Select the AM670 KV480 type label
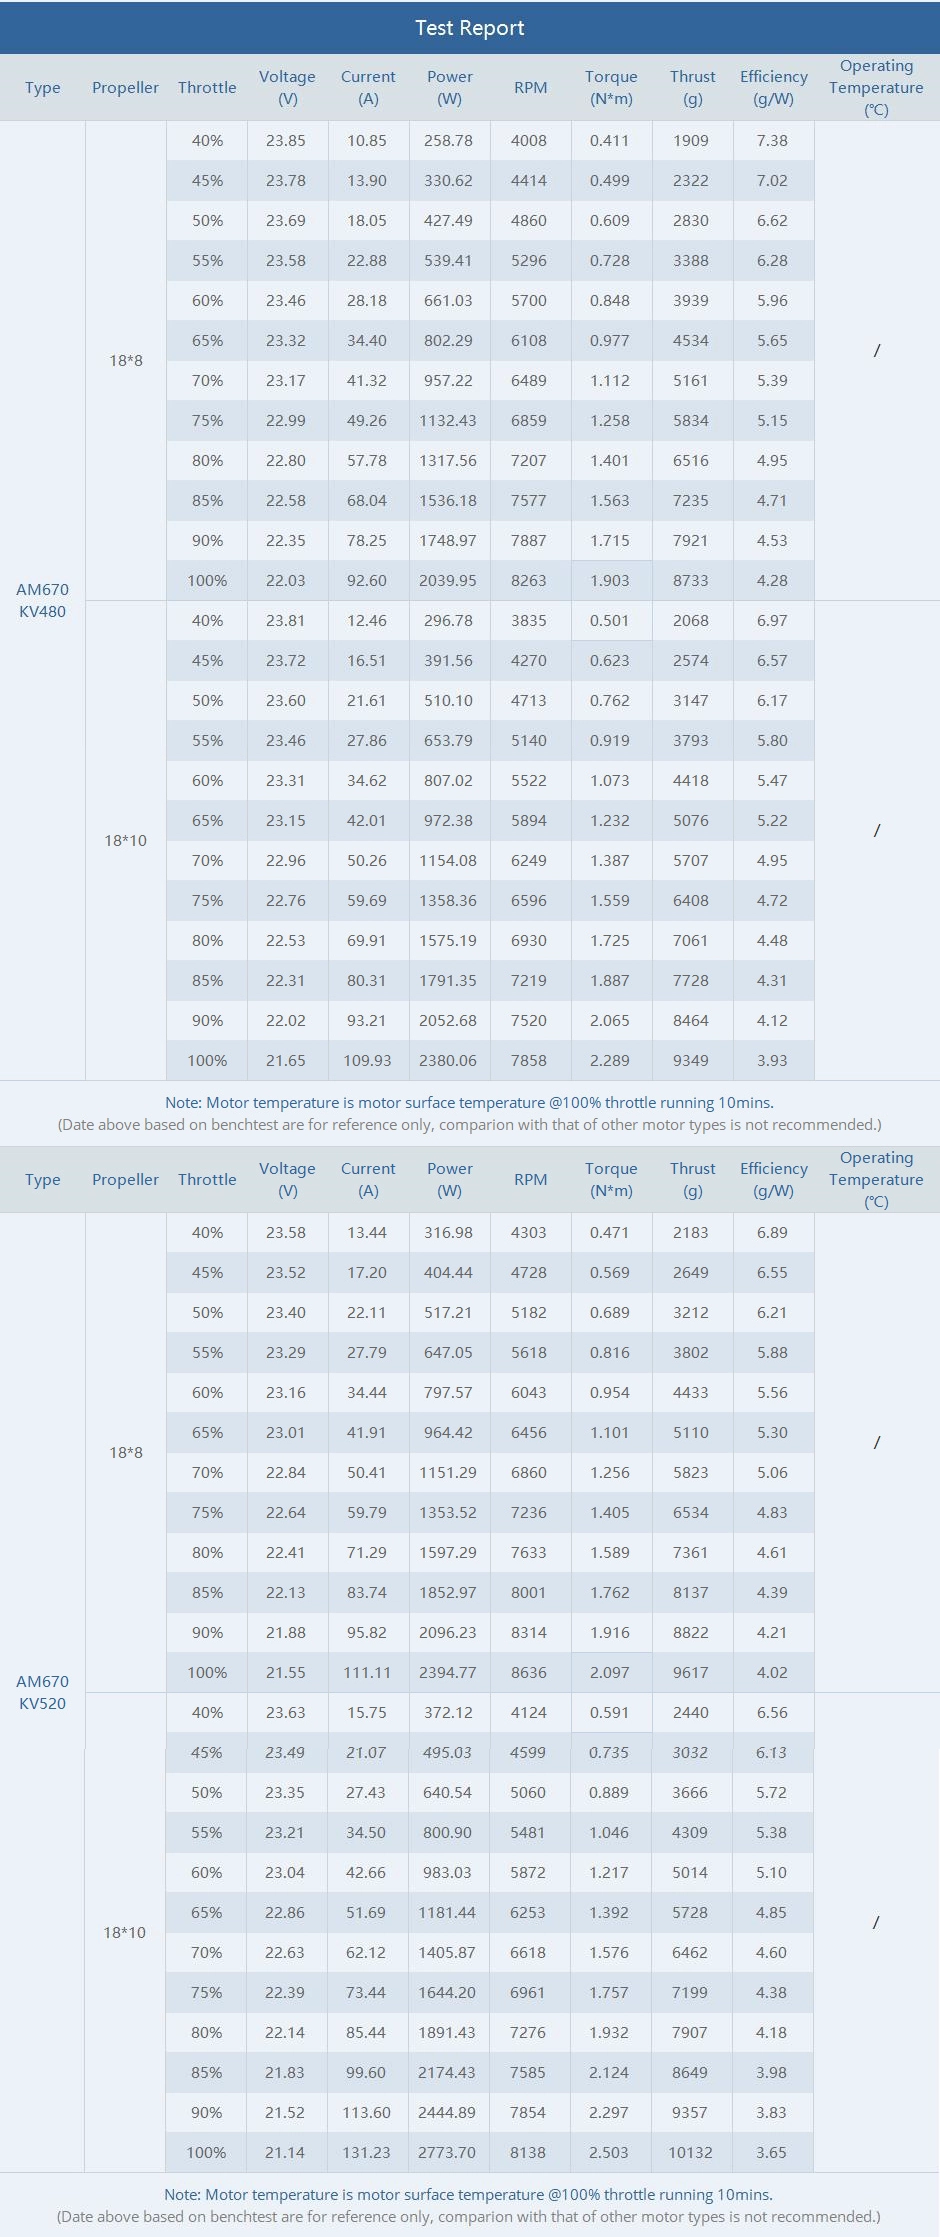The height and width of the screenshot is (2237, 940). pyautogui.click(x=43, y=600)
